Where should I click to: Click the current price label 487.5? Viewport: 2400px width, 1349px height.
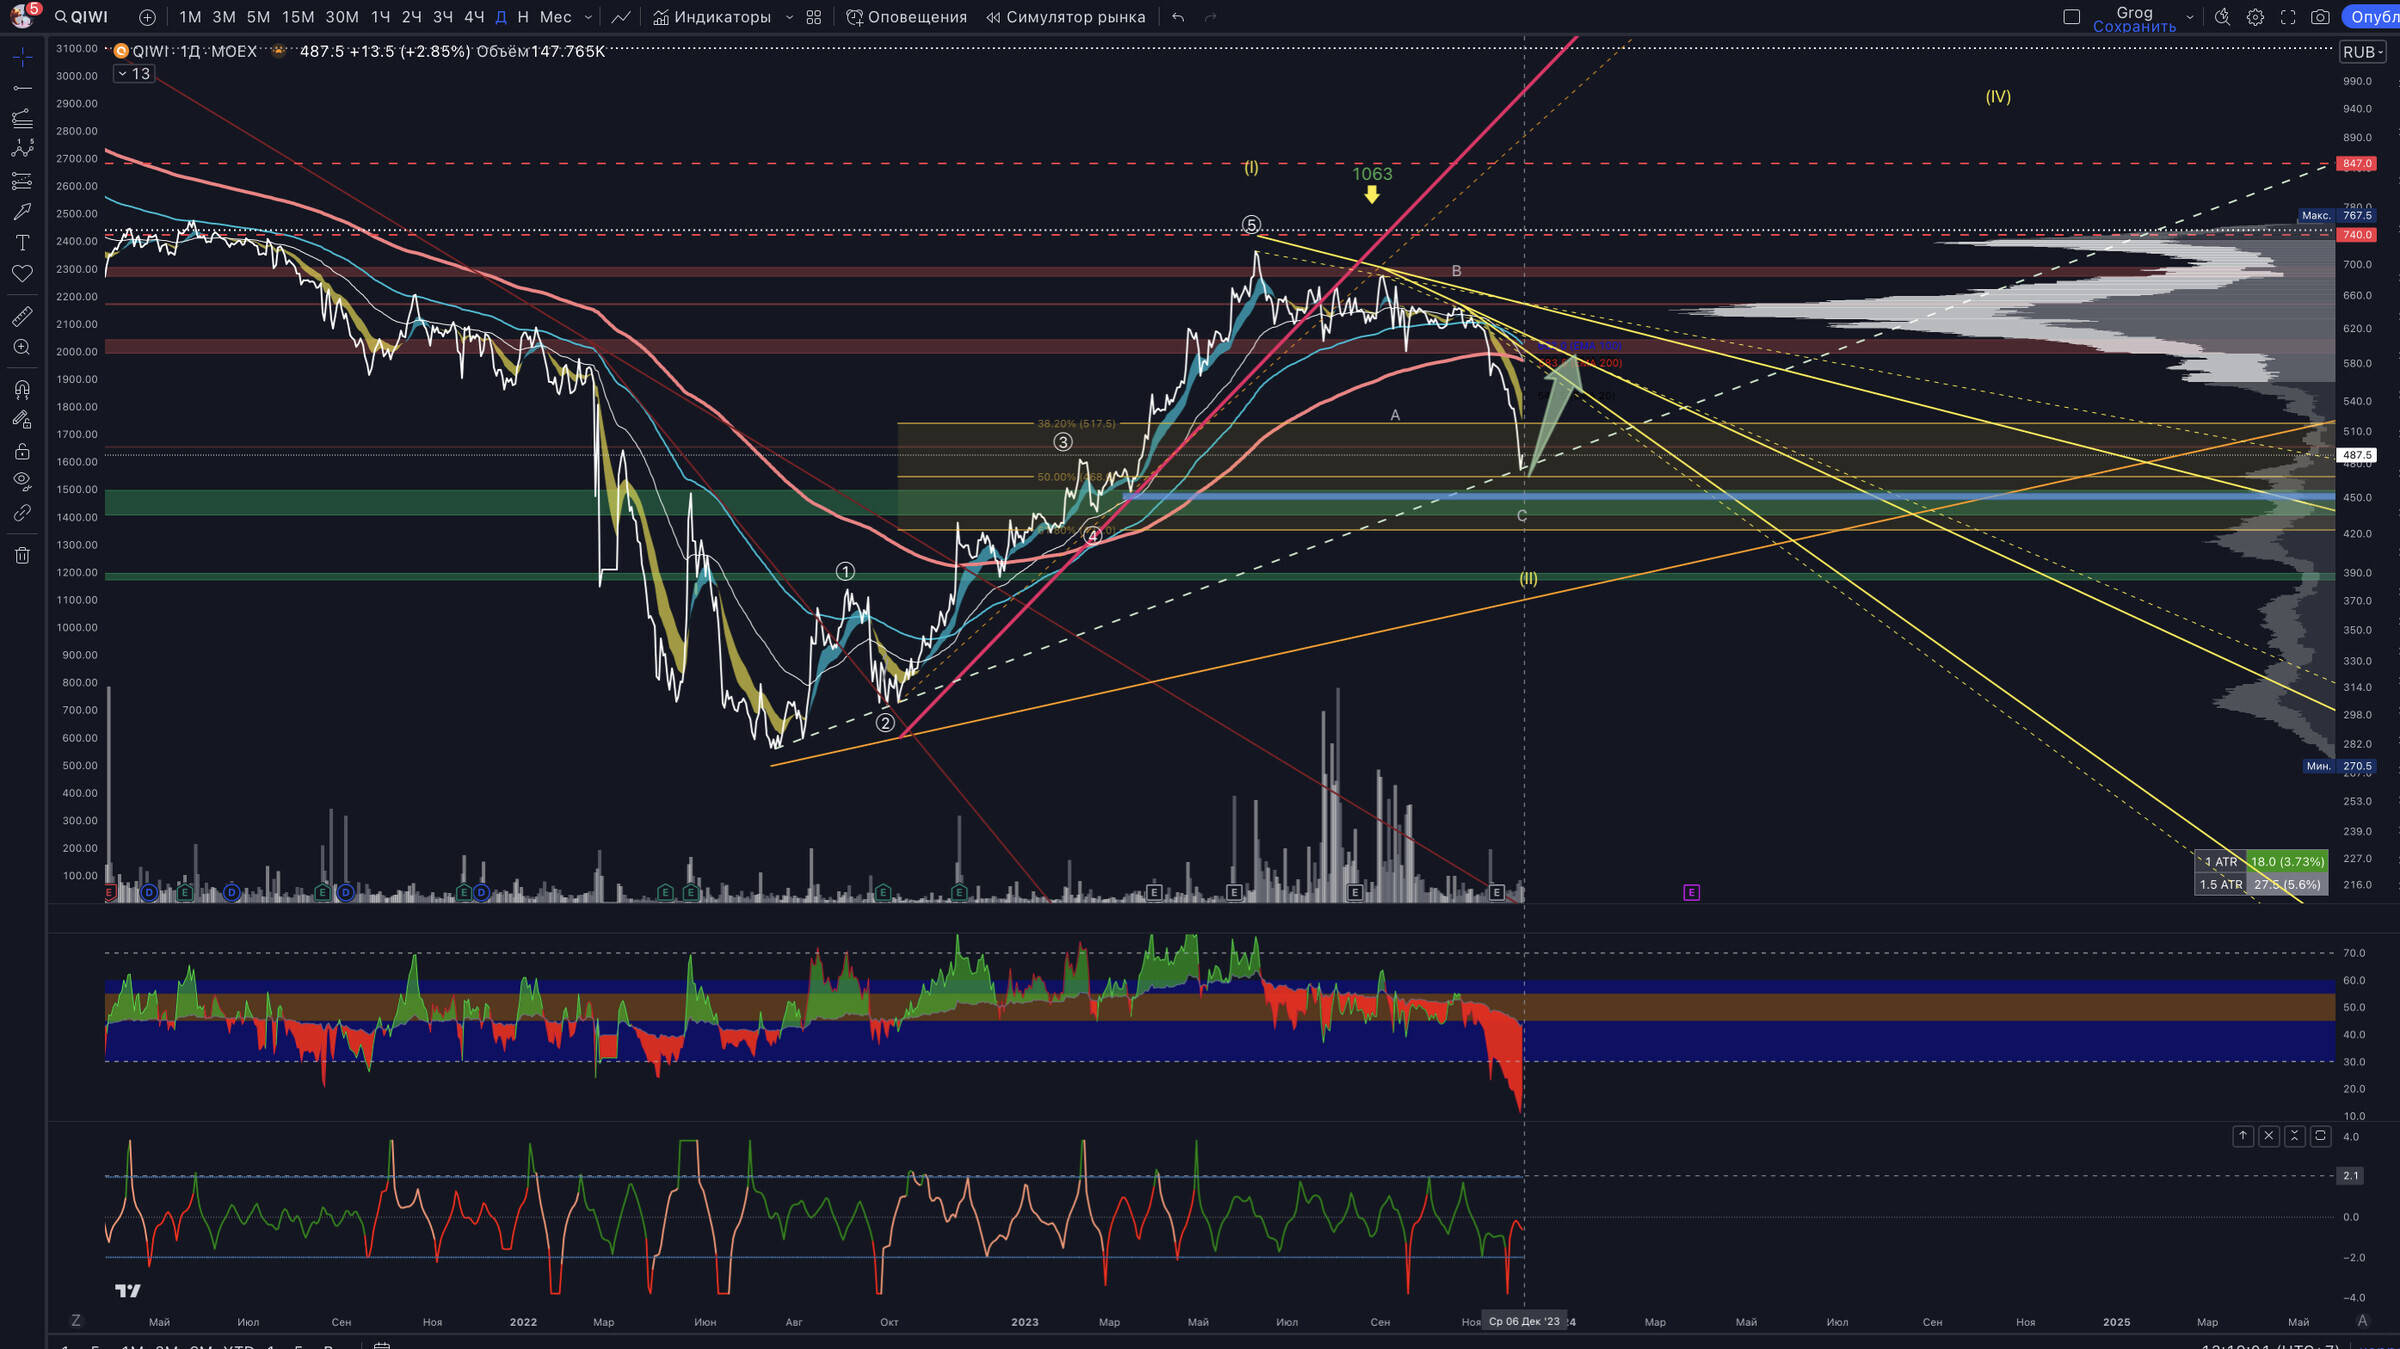click(x=2356, y=455)
